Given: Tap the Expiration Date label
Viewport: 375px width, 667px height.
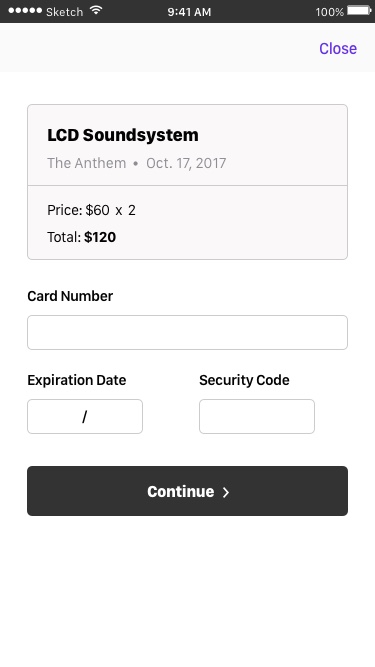Looking at the screenshot, I should coord(77,380).
